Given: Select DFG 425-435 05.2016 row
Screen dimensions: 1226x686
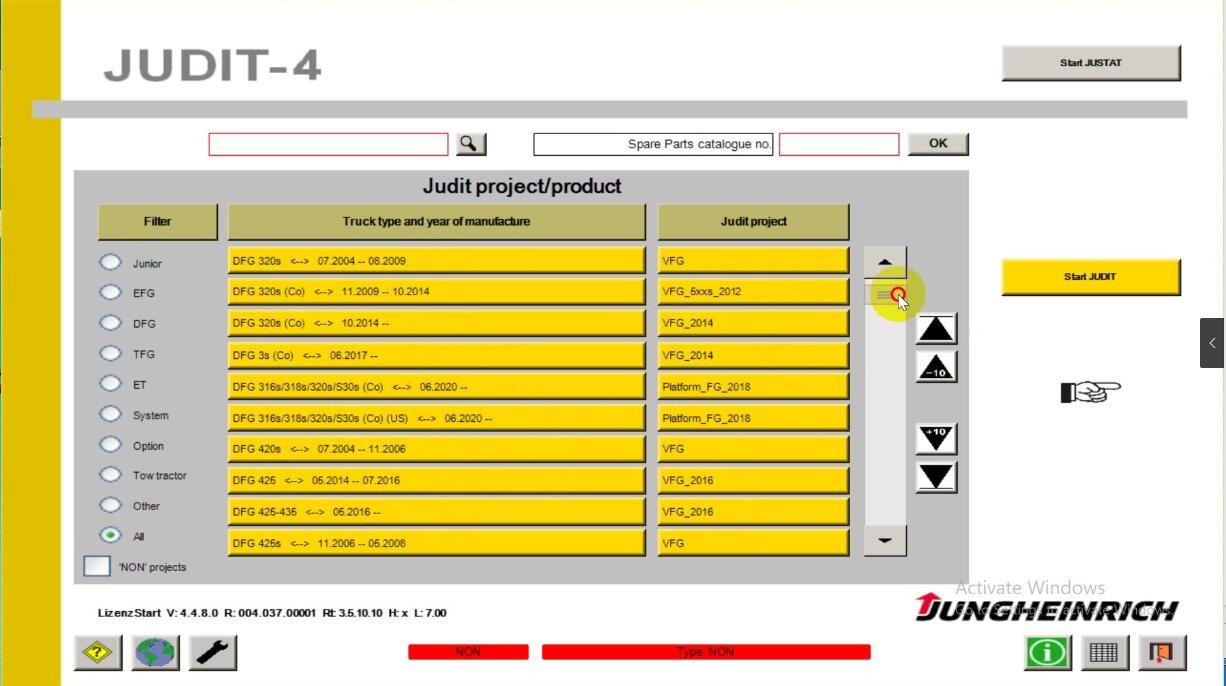Looking at the screenshot, I should pos(437,512).
